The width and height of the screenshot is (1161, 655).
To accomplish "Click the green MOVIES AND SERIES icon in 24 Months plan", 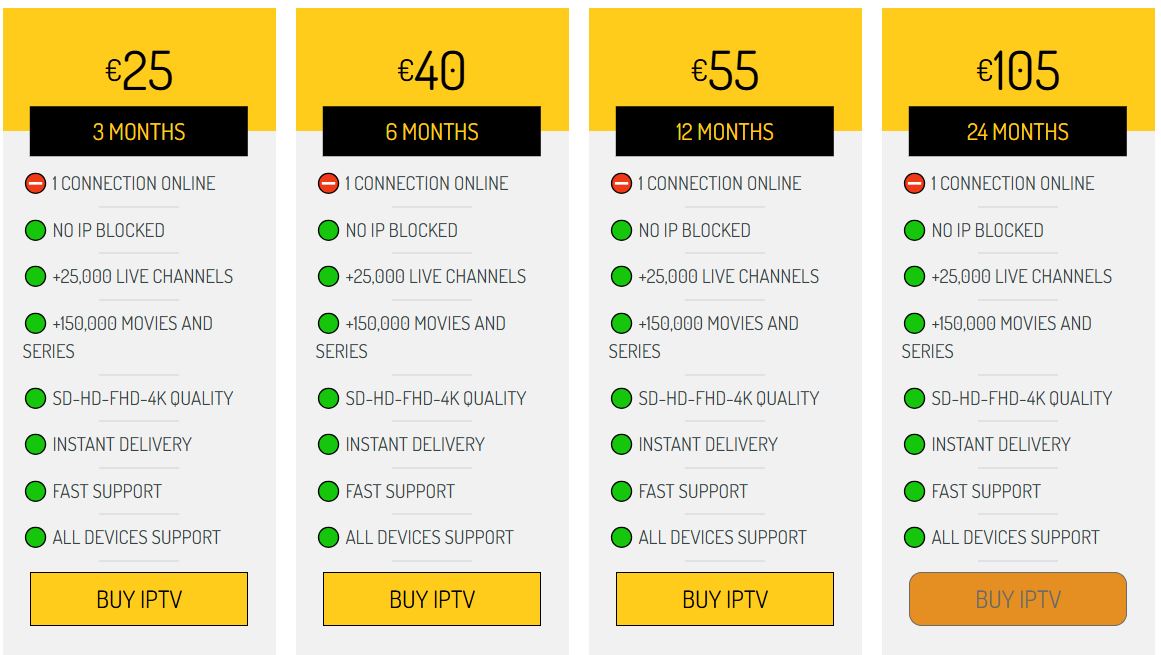I will click(914, 324).
